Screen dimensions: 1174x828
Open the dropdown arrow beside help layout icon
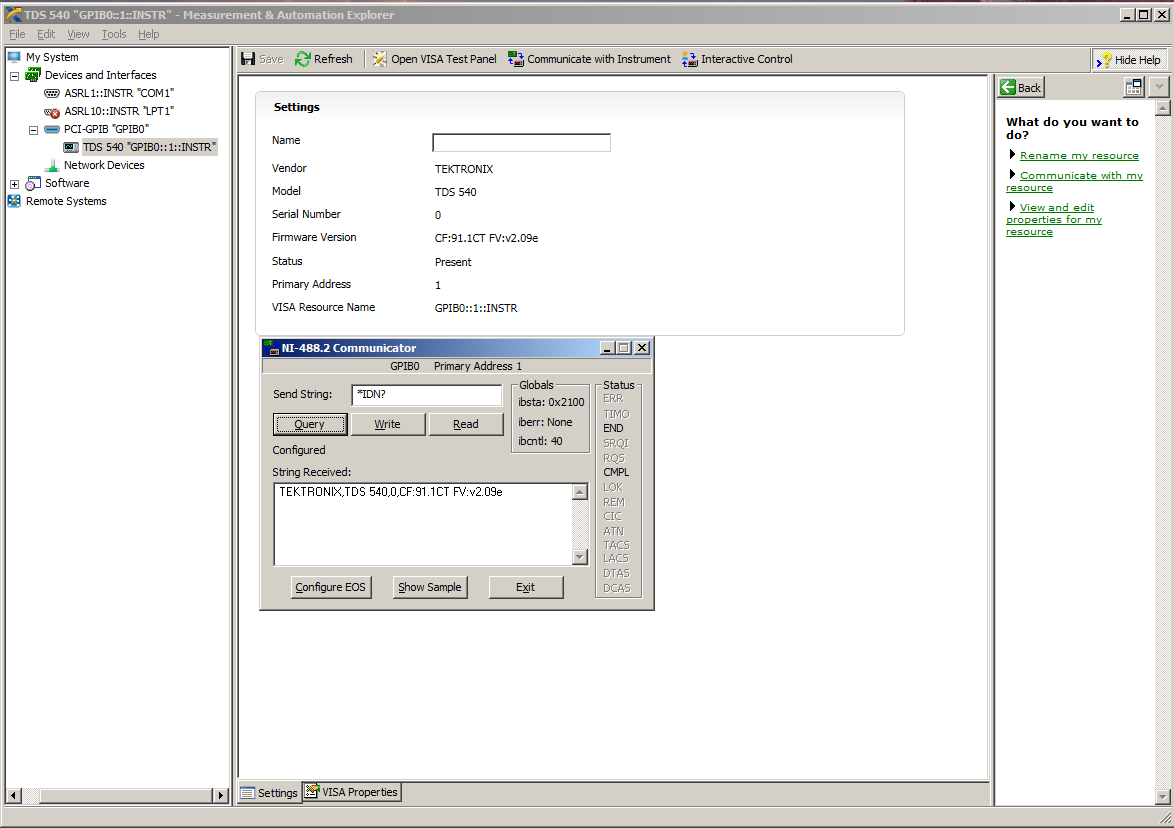click(1159, 88)
